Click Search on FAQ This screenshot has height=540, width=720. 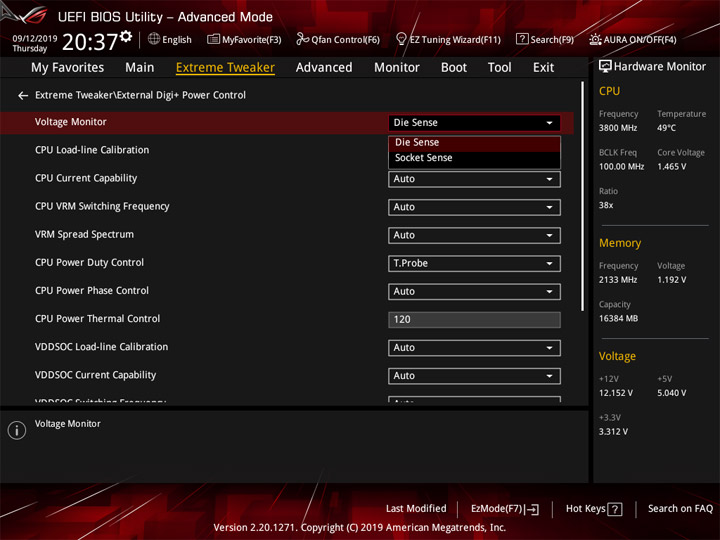[x=680, y=509]
